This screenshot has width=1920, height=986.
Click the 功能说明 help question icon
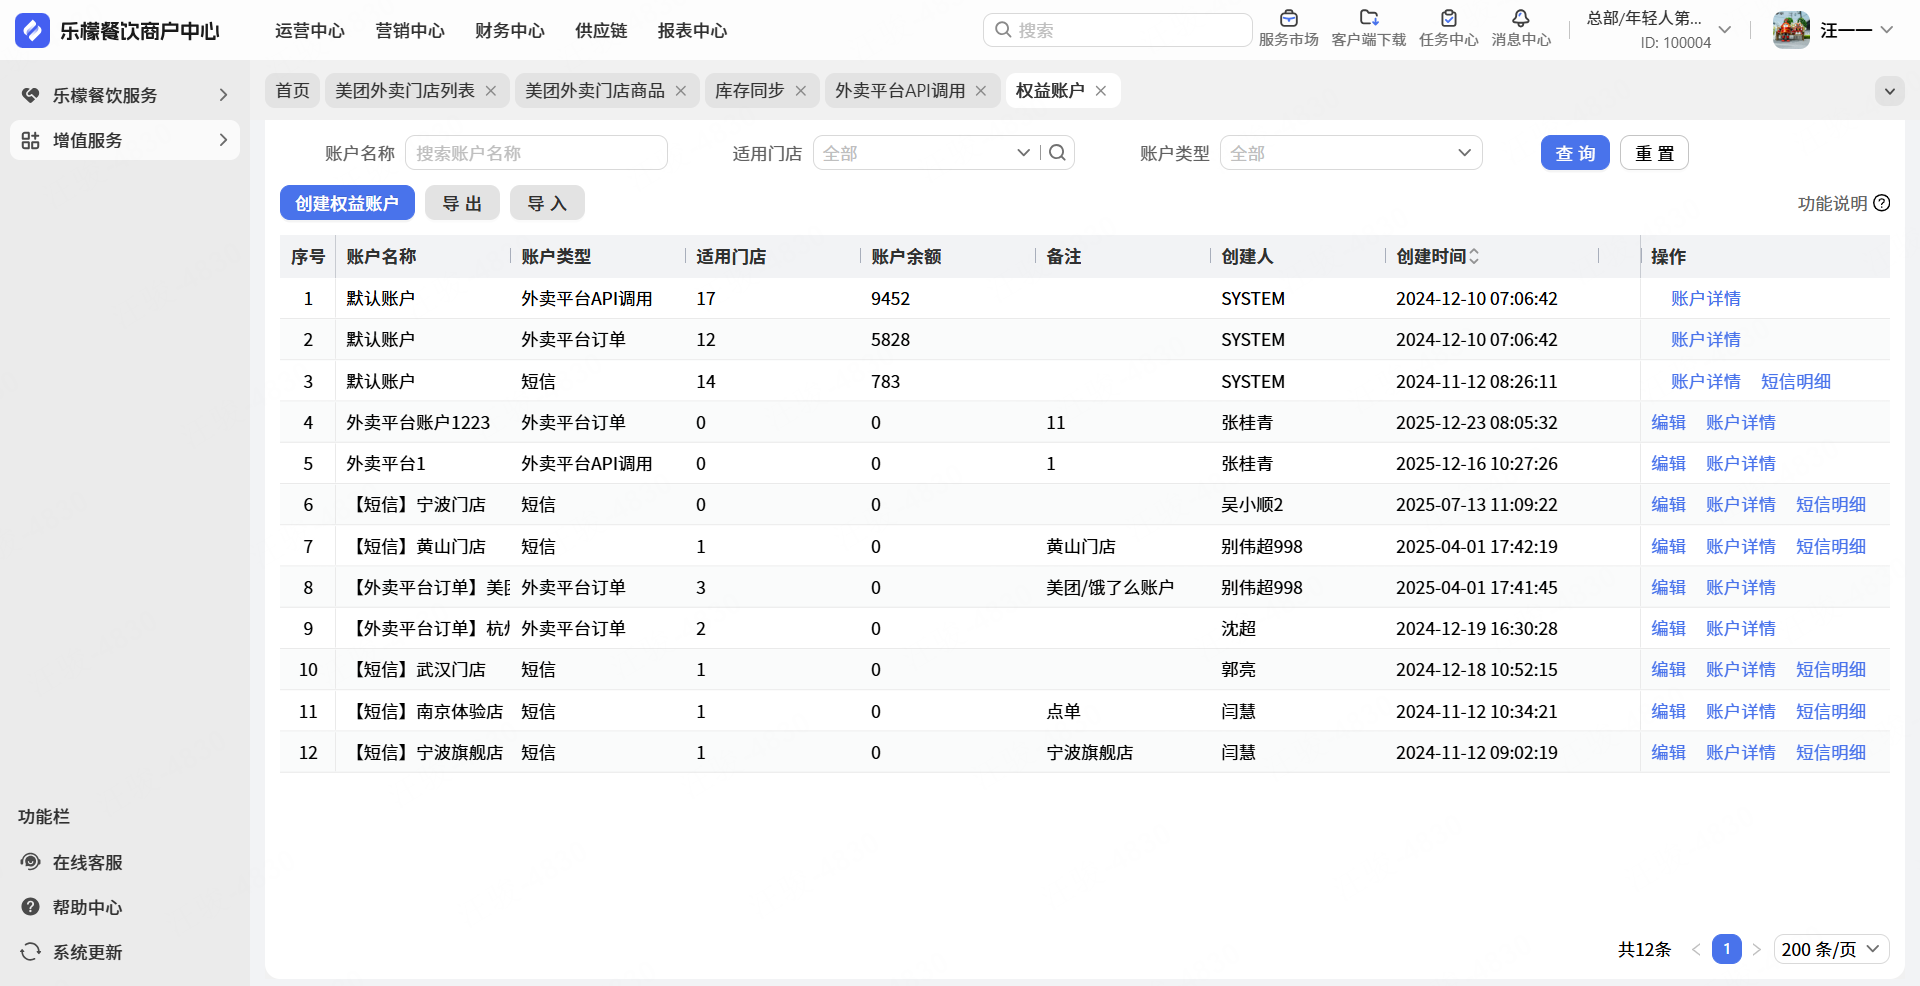tap(1881, 203)
